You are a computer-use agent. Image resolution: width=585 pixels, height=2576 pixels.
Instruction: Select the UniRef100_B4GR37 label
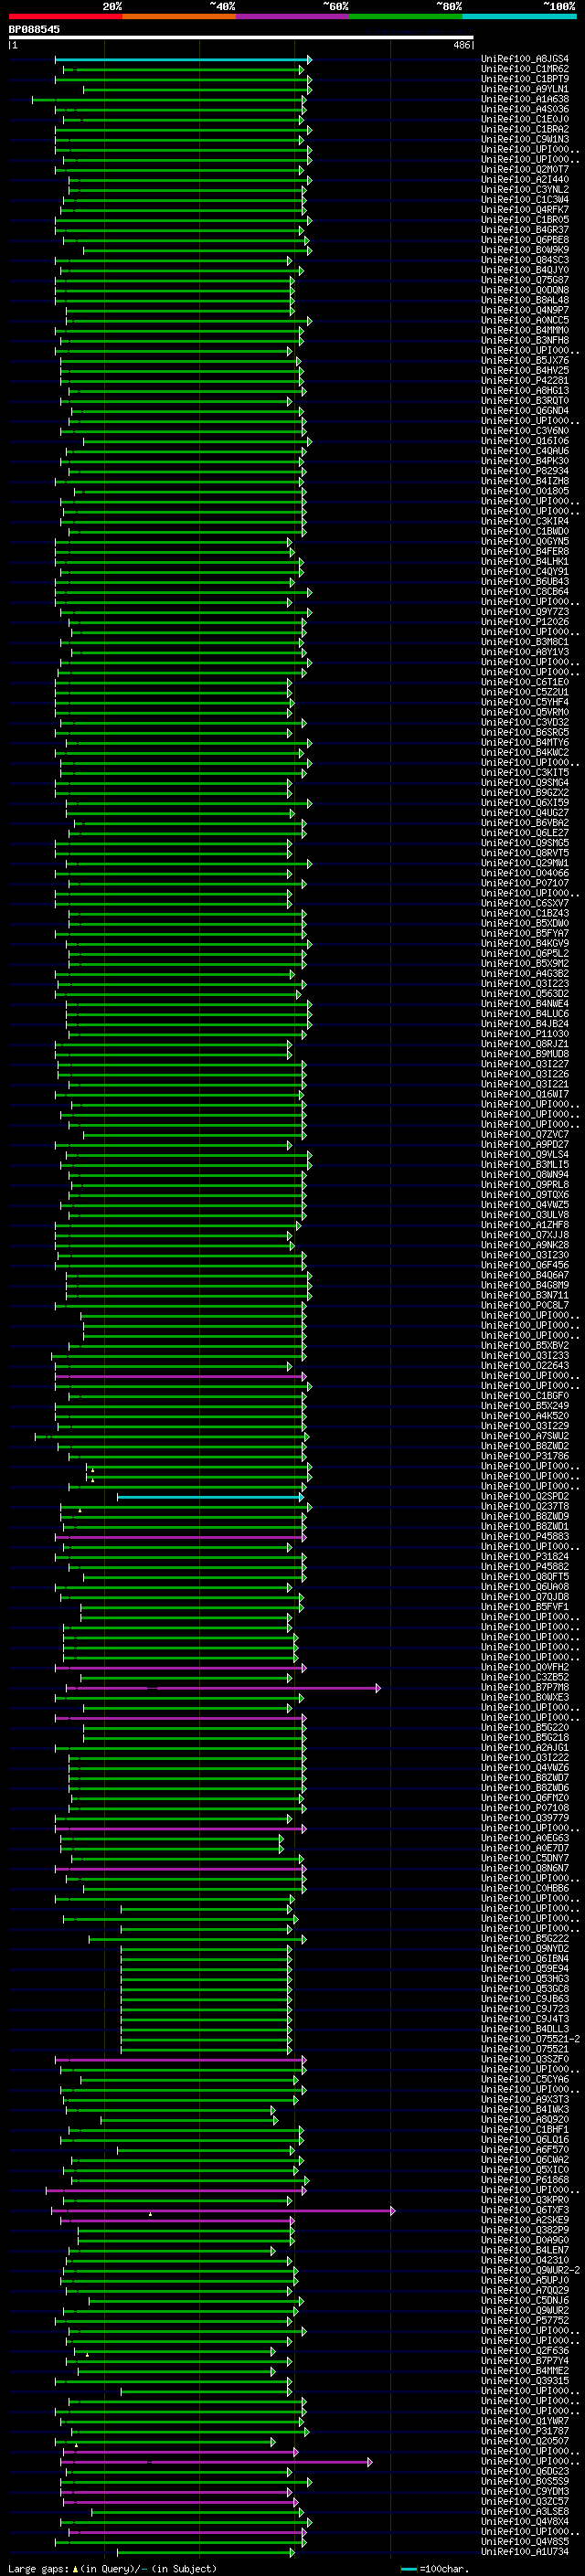click(524, 230)
